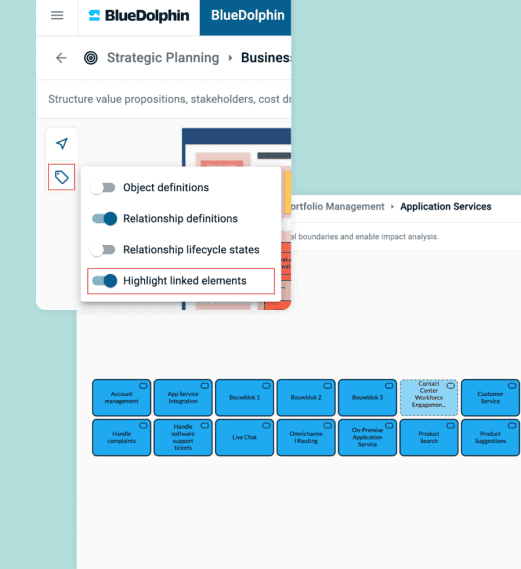Image resolution: width=521 pixels, height=569 pixels.
Task: Select the Account management element
Action: tap(122, 397)
